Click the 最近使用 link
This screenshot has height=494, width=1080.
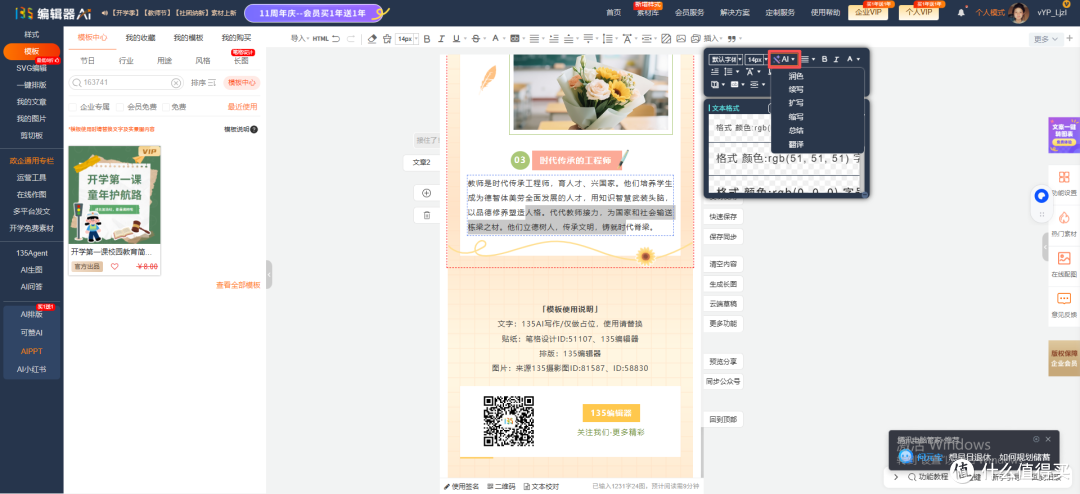(242, 107)
